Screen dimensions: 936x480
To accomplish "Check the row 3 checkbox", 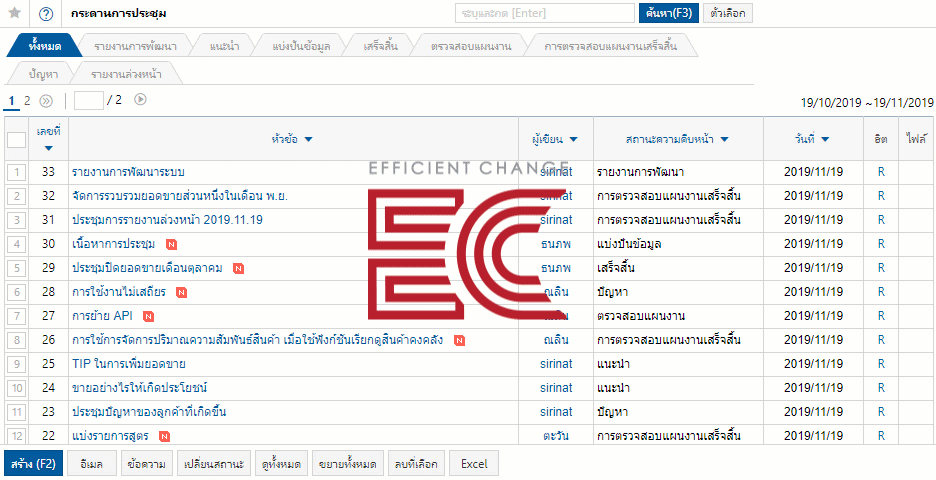I will coord(17,220).
